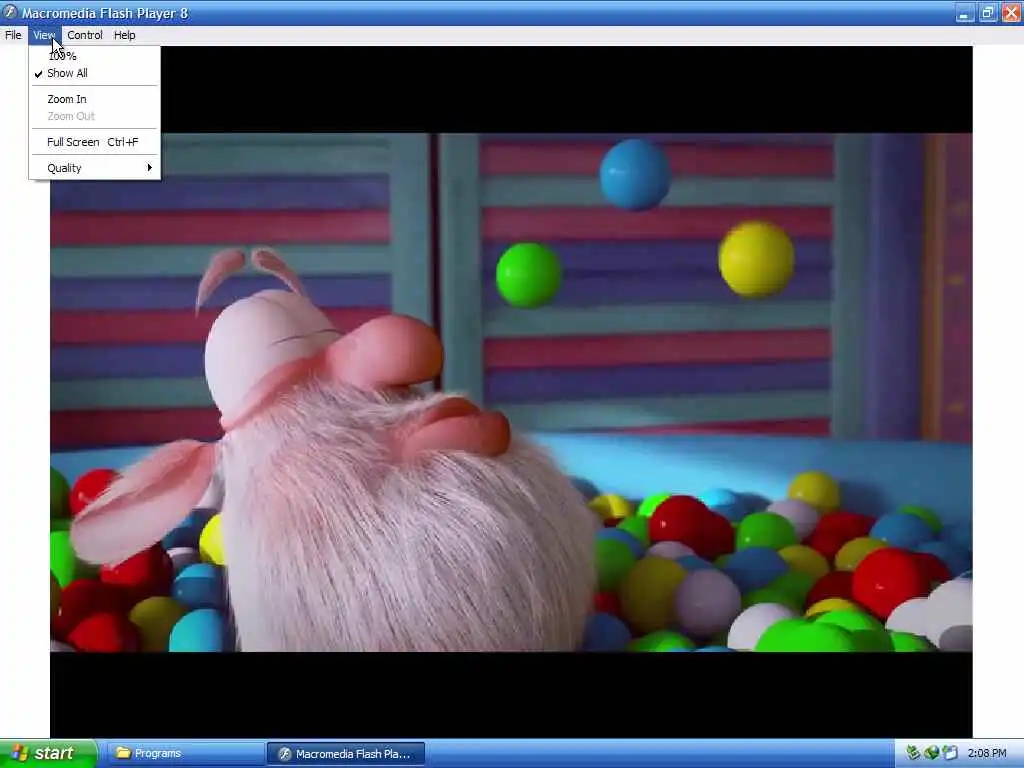
Task: Click the video playback area
Action: 511,392
